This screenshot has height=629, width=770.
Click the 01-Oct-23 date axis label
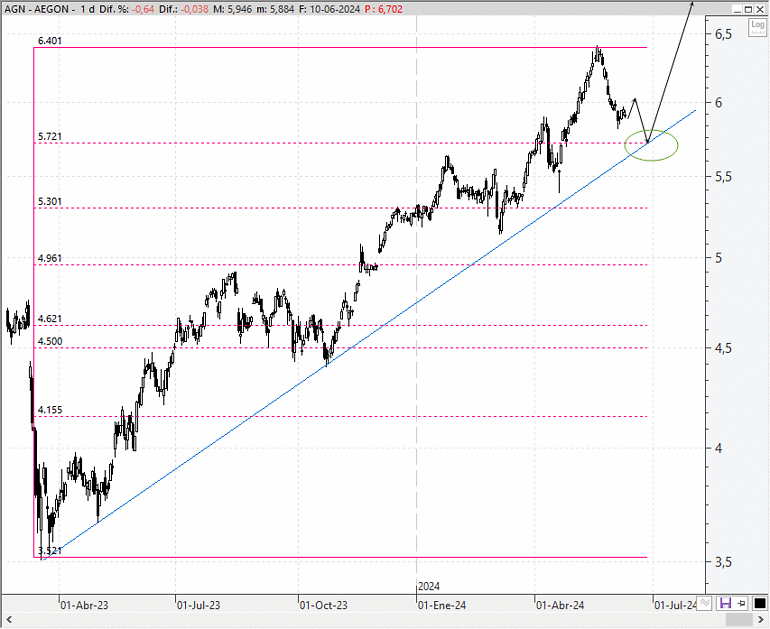click(323, 605)
